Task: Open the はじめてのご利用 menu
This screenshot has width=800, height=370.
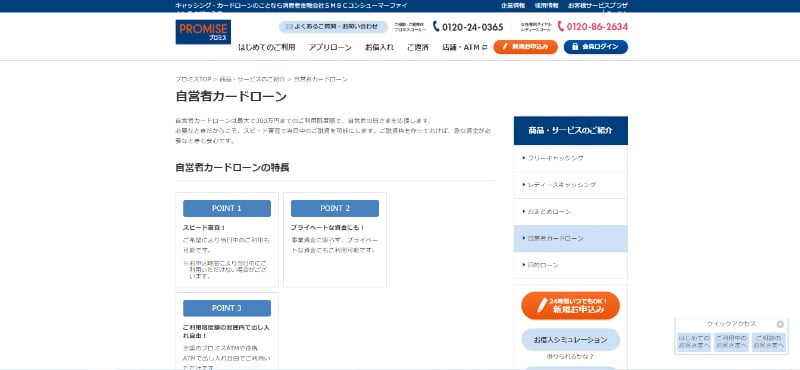Action: pyautogui.click(x=267, y=47)
